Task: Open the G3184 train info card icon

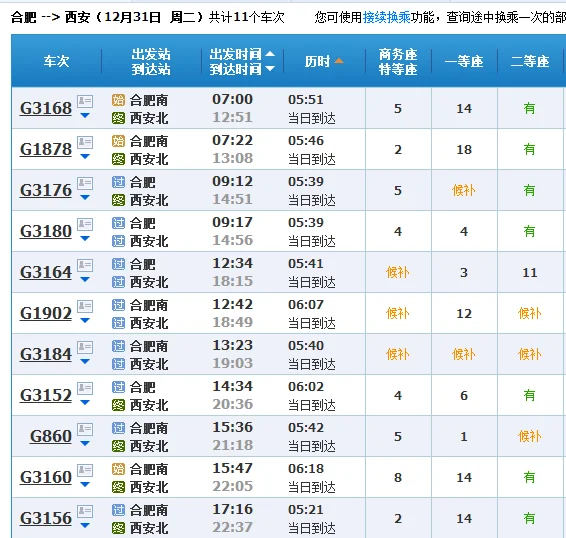Action: coord(85,347)
